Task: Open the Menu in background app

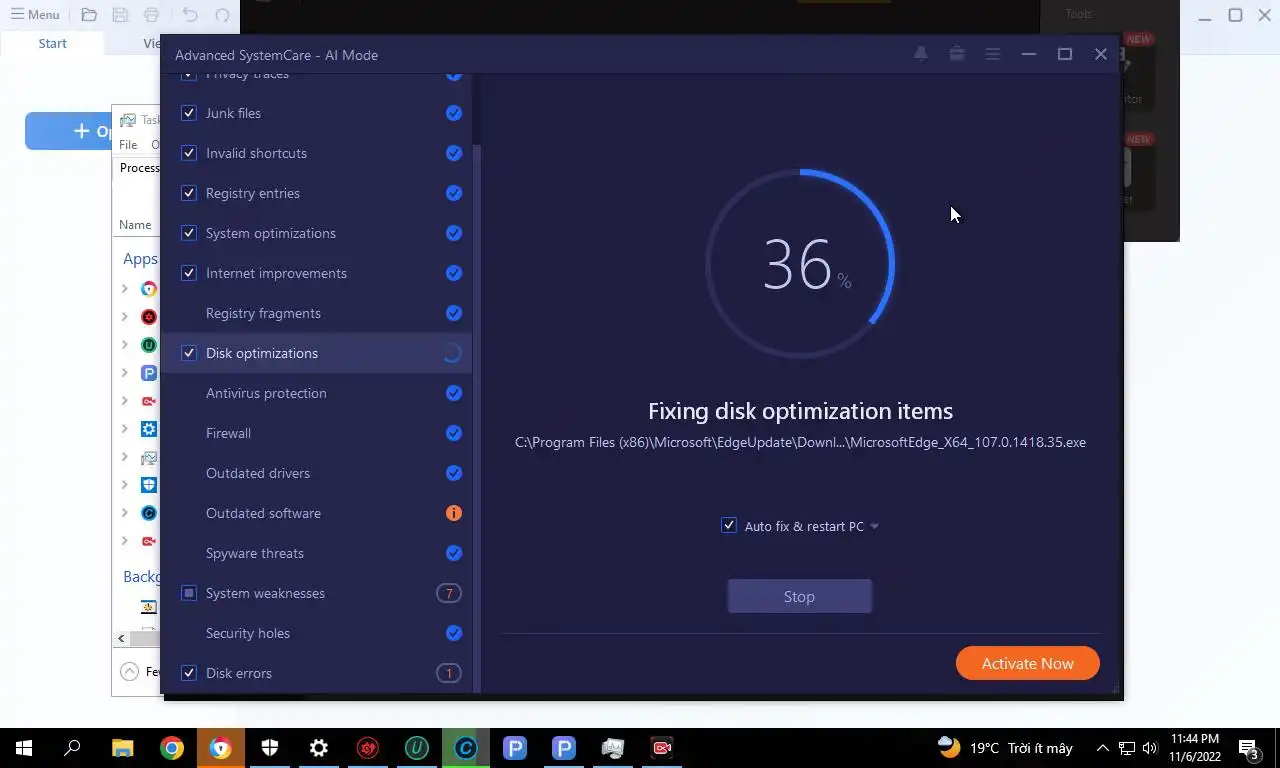Action: pos(35,15)
